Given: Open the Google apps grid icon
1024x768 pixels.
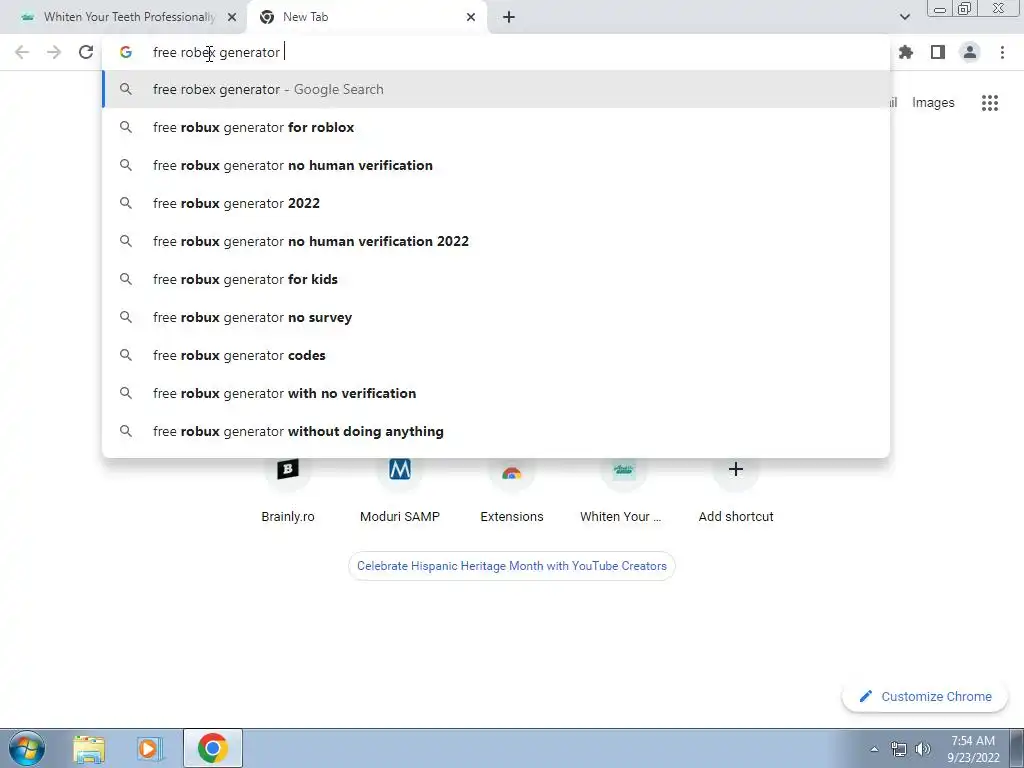Looking at the screenshot, I should tap(989, 103).
